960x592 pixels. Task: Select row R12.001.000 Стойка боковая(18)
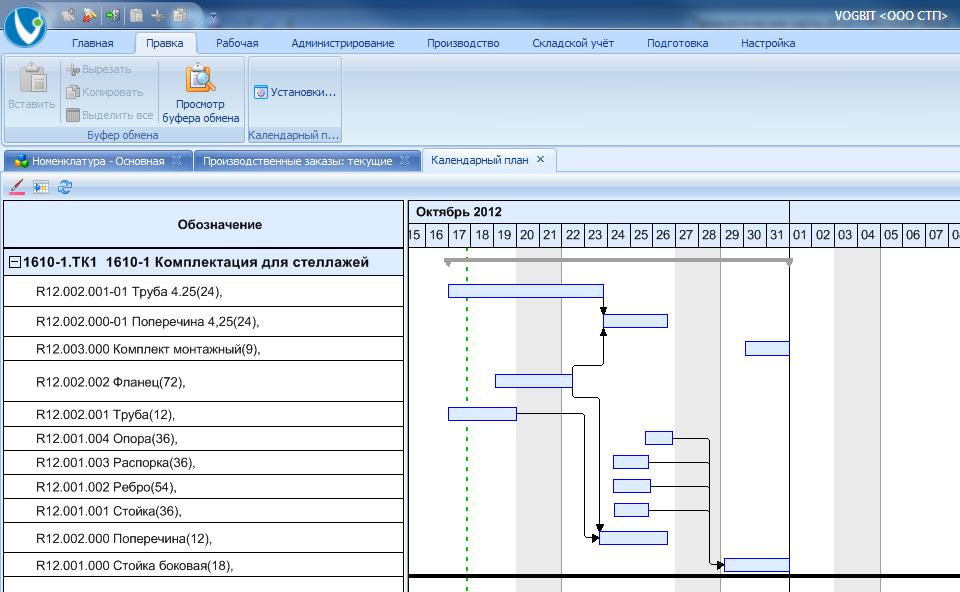coord(203,565)
